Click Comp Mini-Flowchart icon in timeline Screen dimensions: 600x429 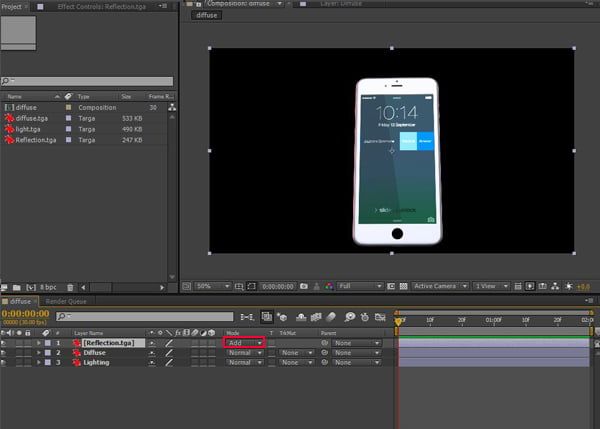click(247, 317)
